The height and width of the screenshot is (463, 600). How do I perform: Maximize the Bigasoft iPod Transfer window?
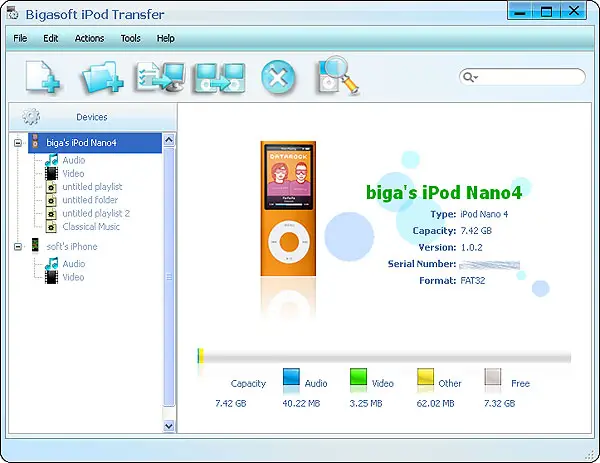pyautogui.click(x=546, y=11)
